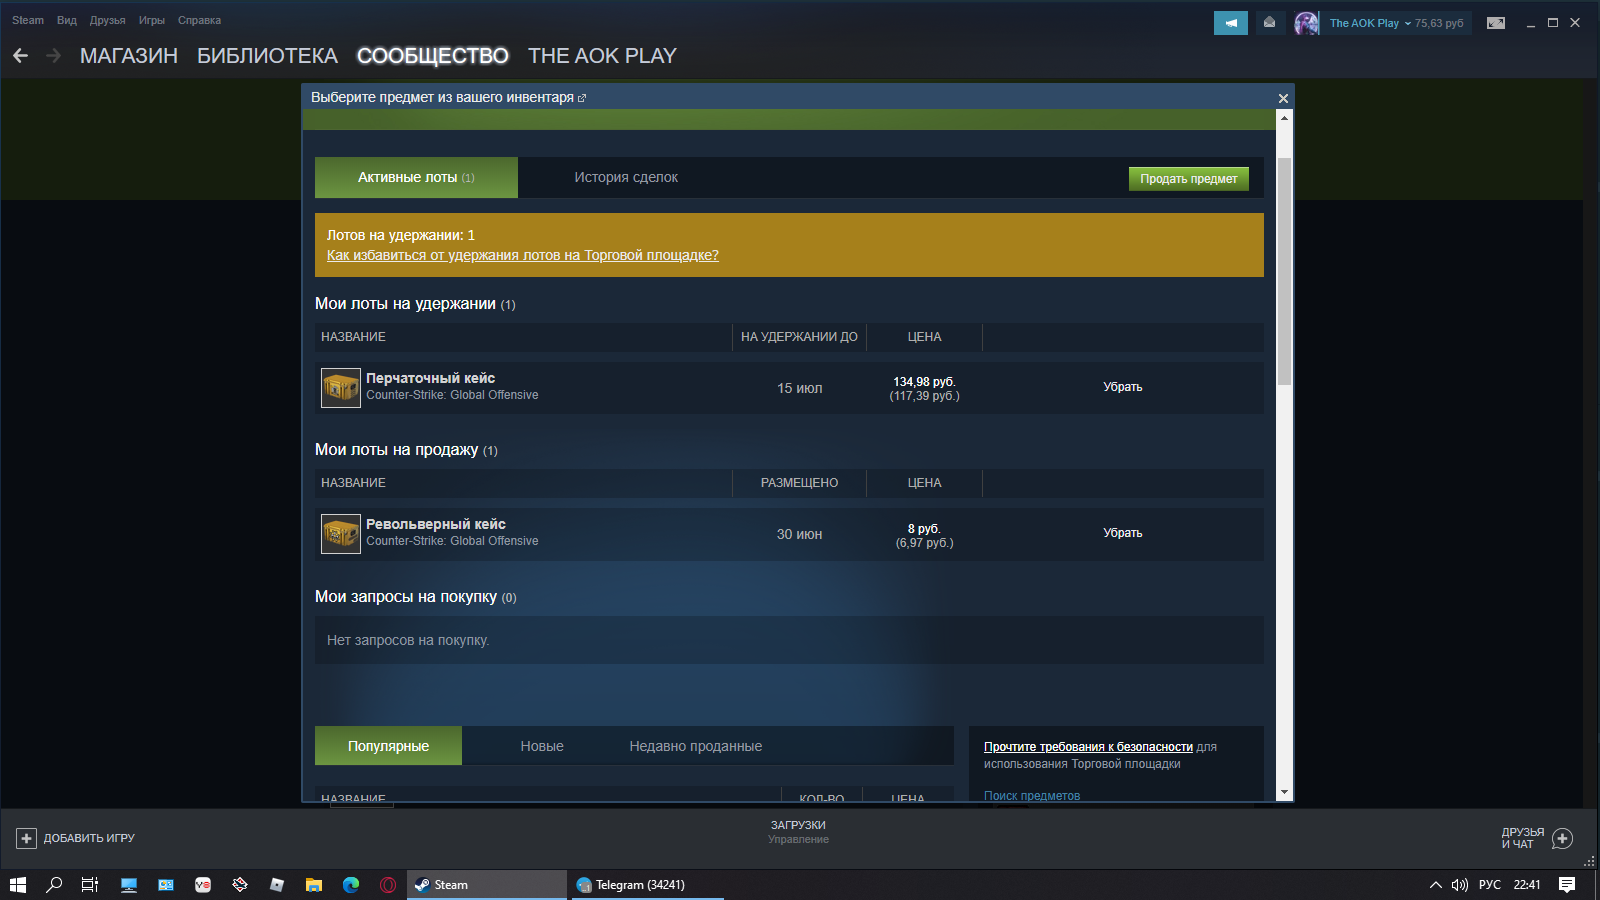The width and height of the screenshot is (1600, 900).
Task: Go to МАГАЗИН section
Action: [129, 56]
